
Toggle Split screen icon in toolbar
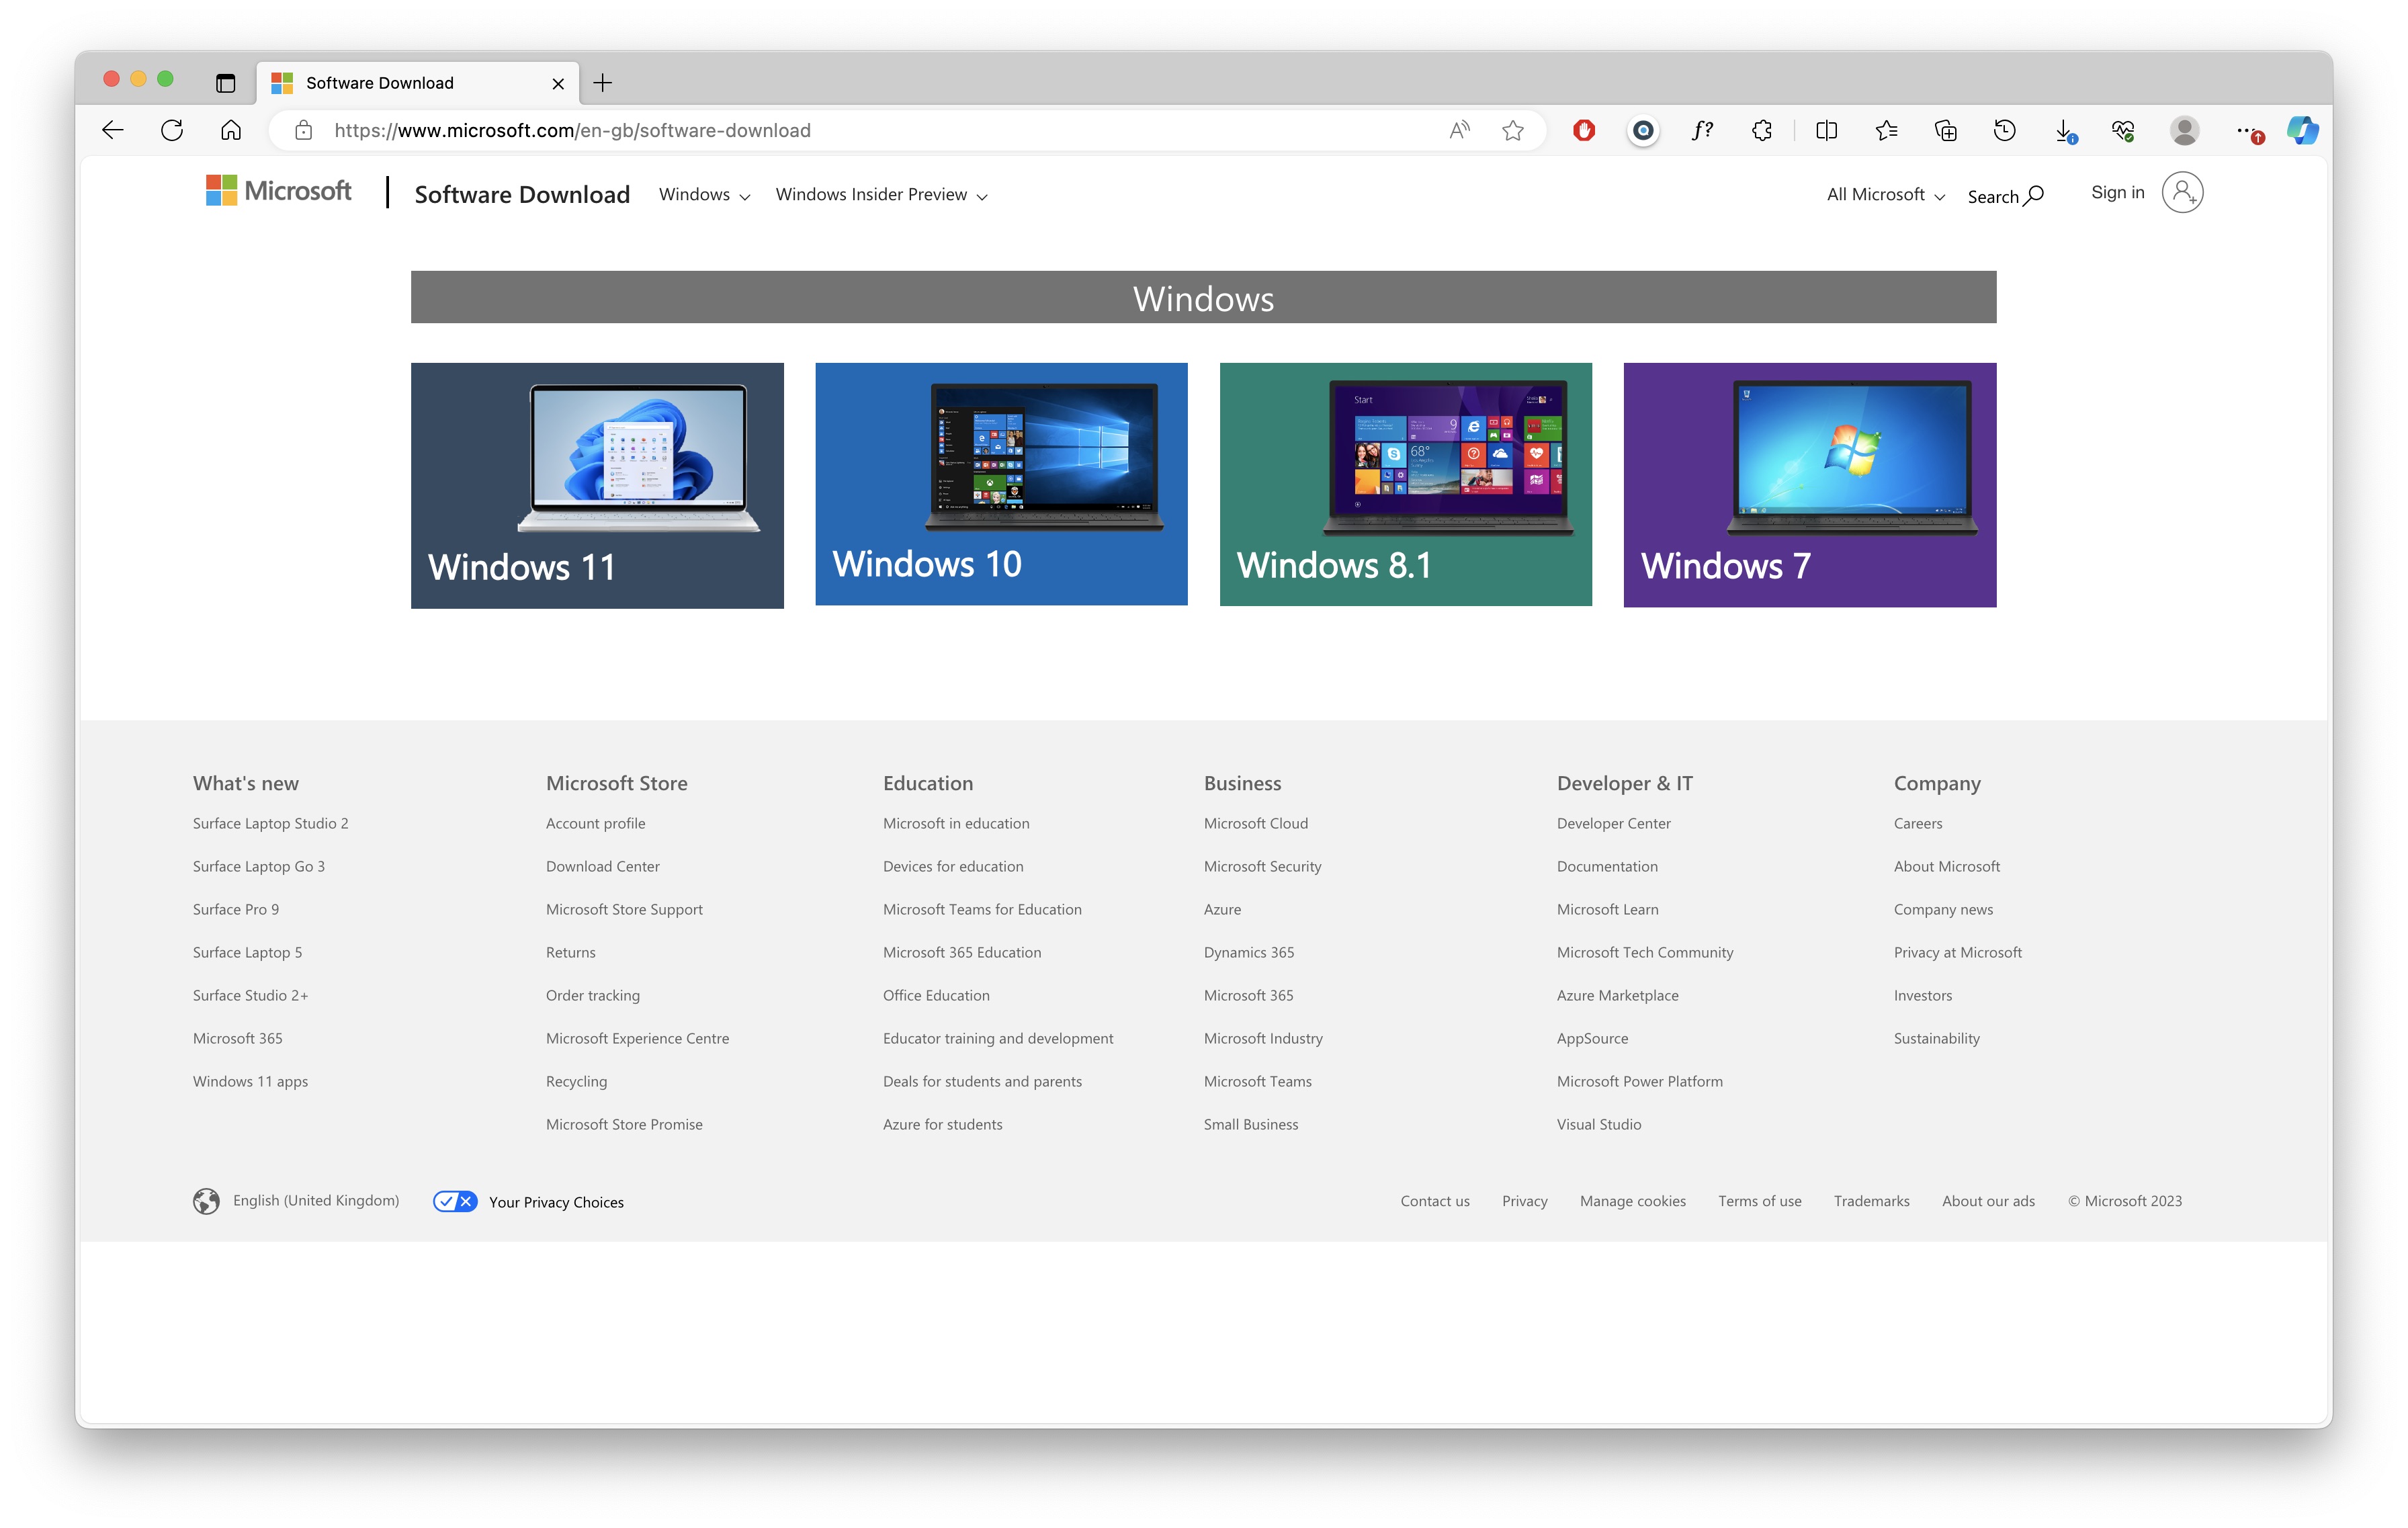pyautogui.click(x=1826, y=130)
